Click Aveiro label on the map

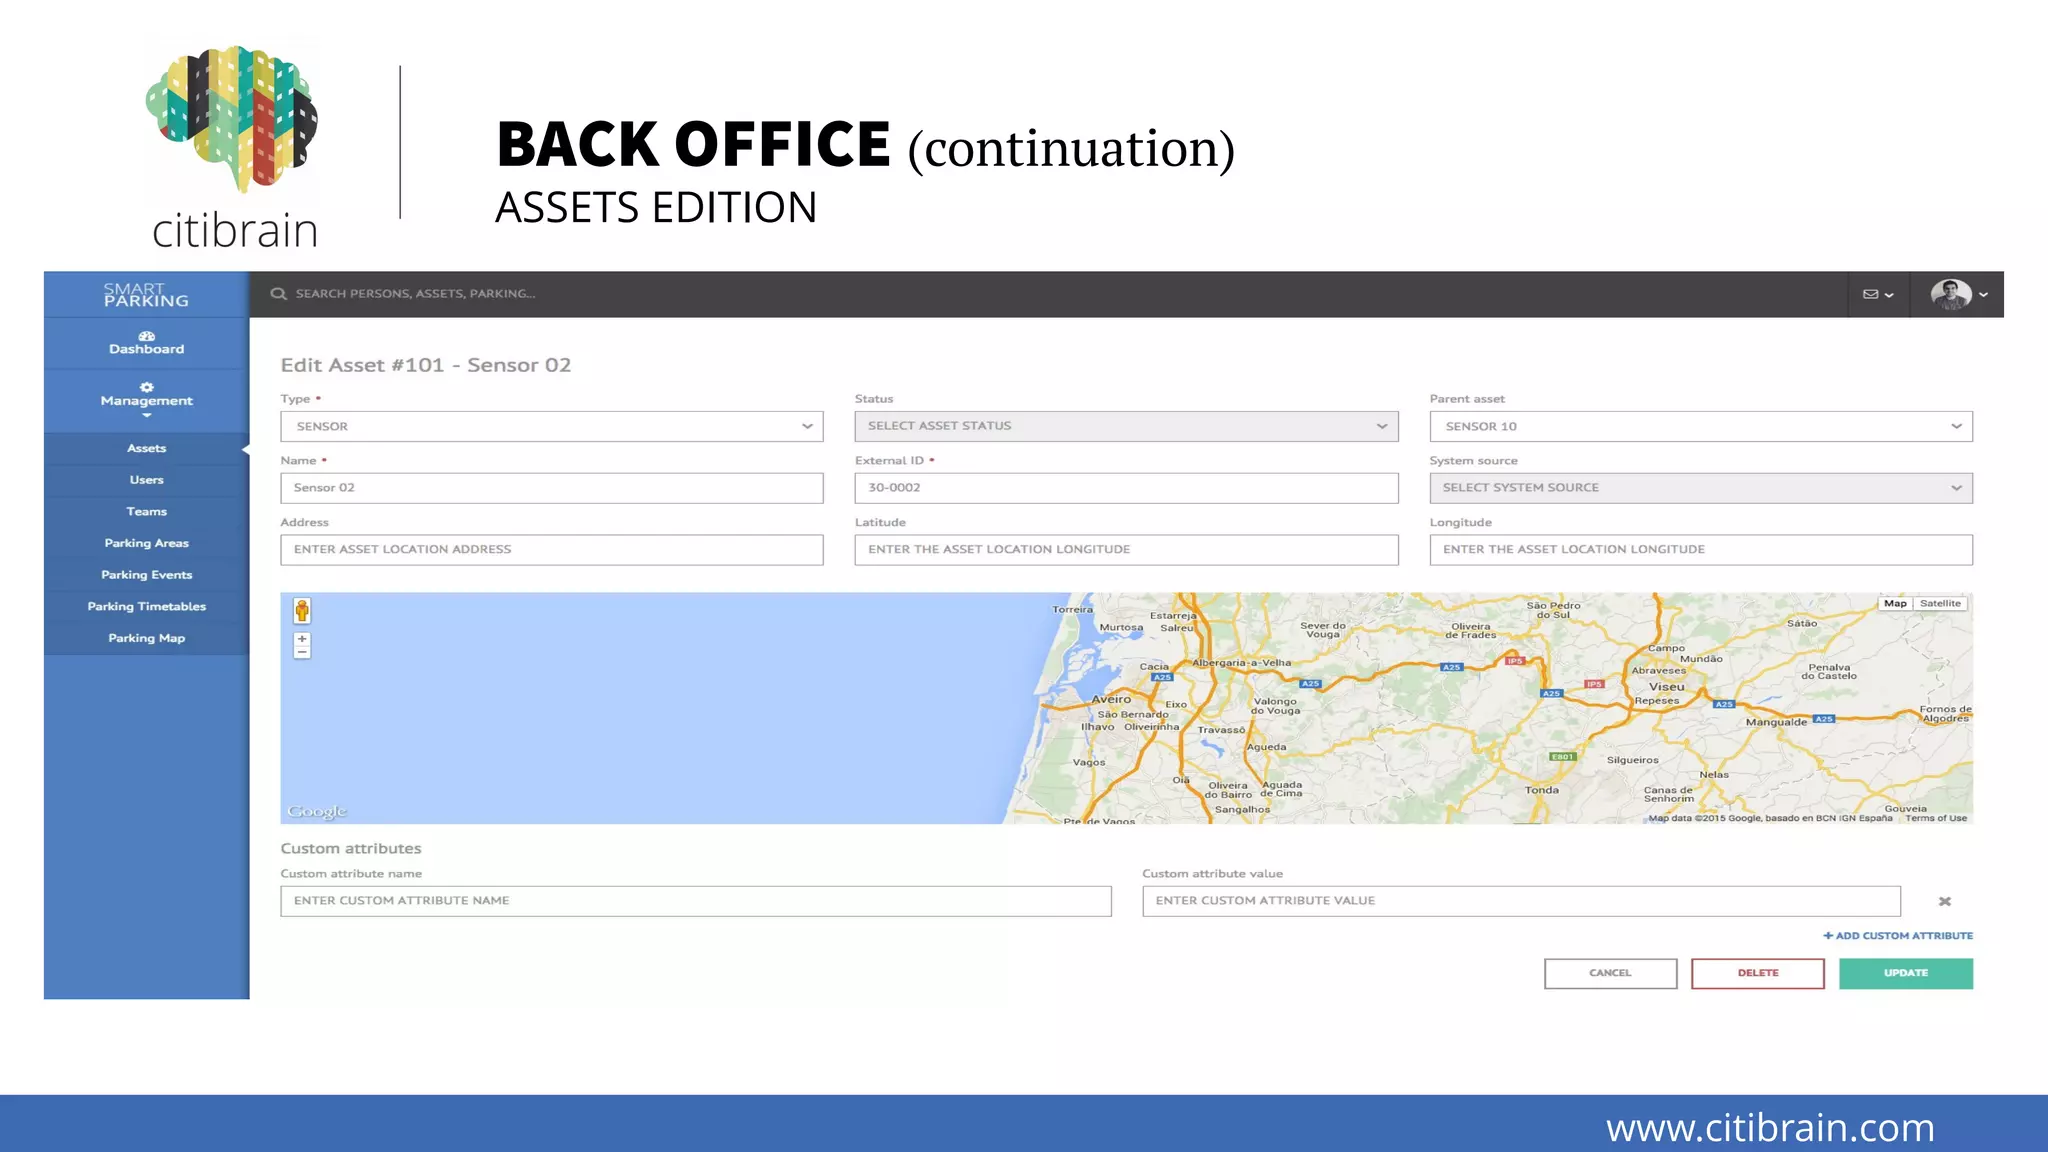[1111, 699]
